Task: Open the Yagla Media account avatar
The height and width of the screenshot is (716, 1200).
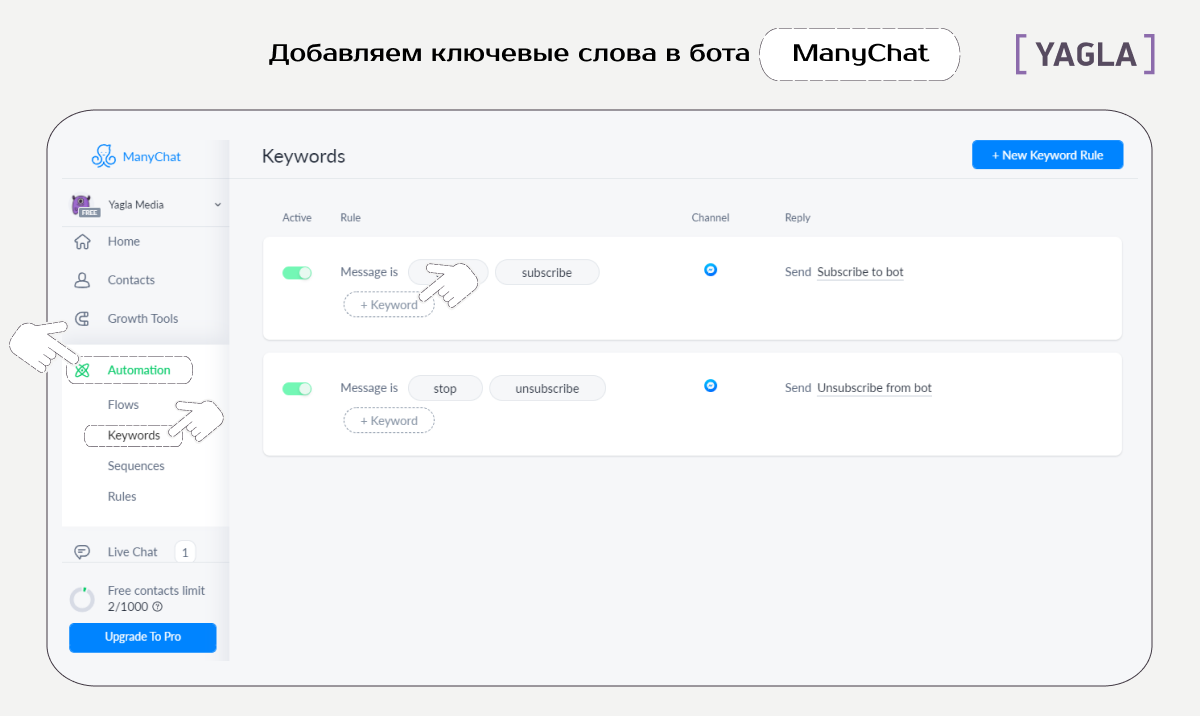Action: (x=82, y=205)
